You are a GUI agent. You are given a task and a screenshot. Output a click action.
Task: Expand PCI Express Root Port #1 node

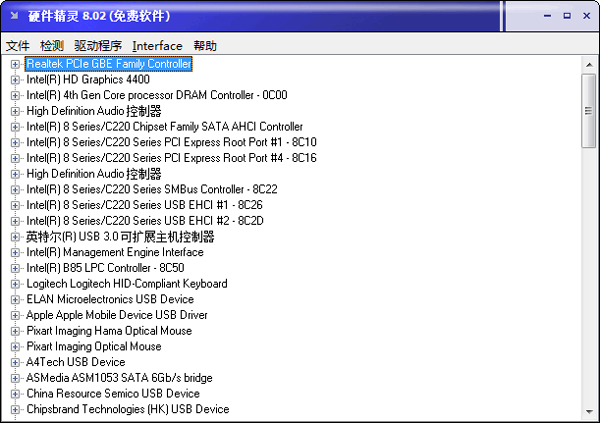pyautogui.click(x=15, y=143)
